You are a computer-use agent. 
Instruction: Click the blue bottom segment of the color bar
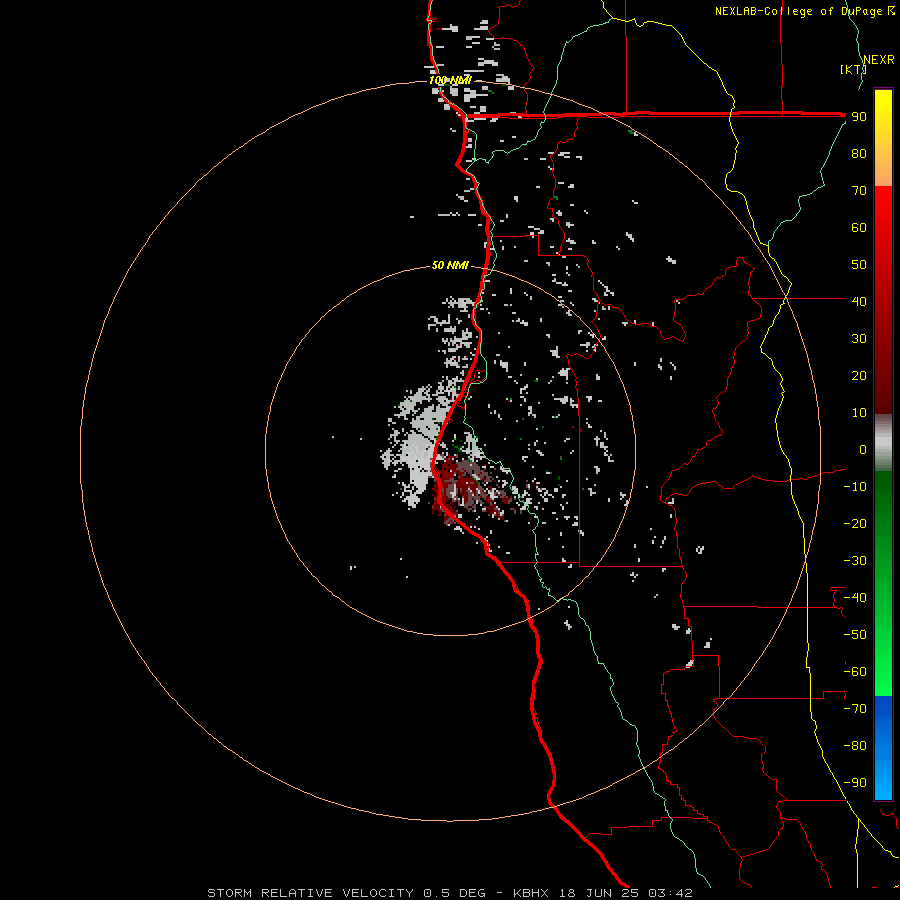pos(883,748)
